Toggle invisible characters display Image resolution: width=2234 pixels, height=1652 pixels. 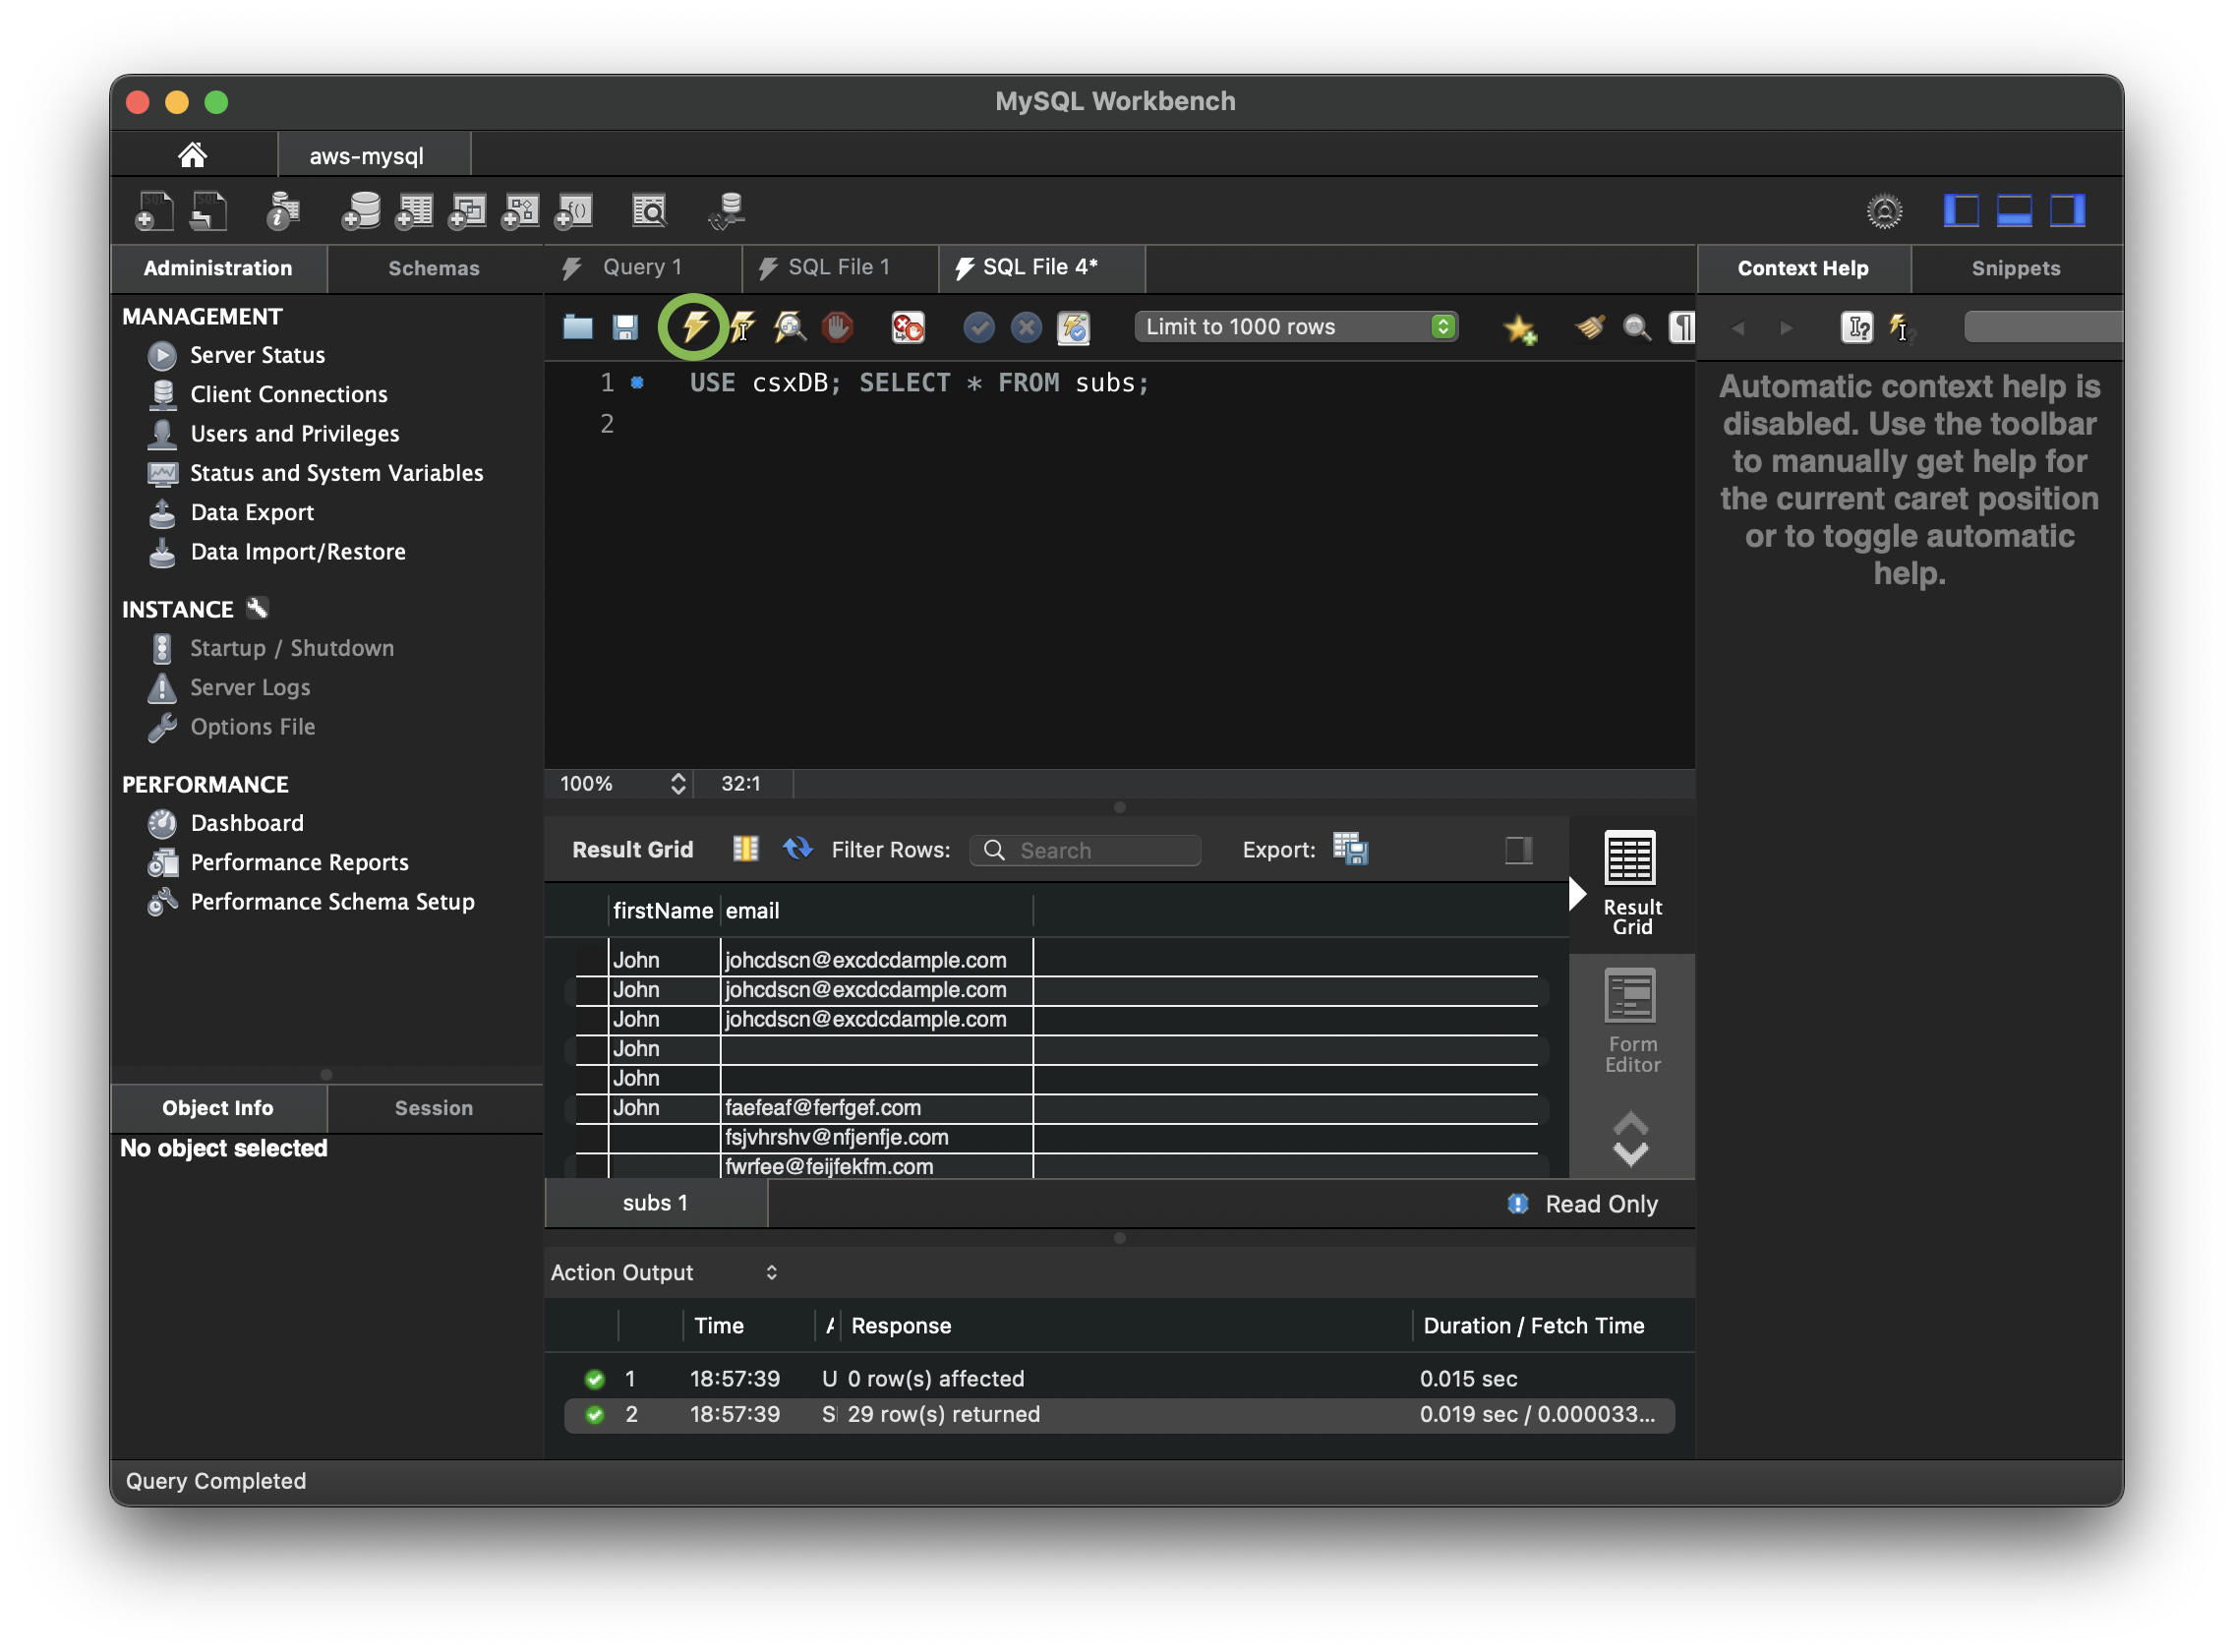click(x=1682, y=327)
